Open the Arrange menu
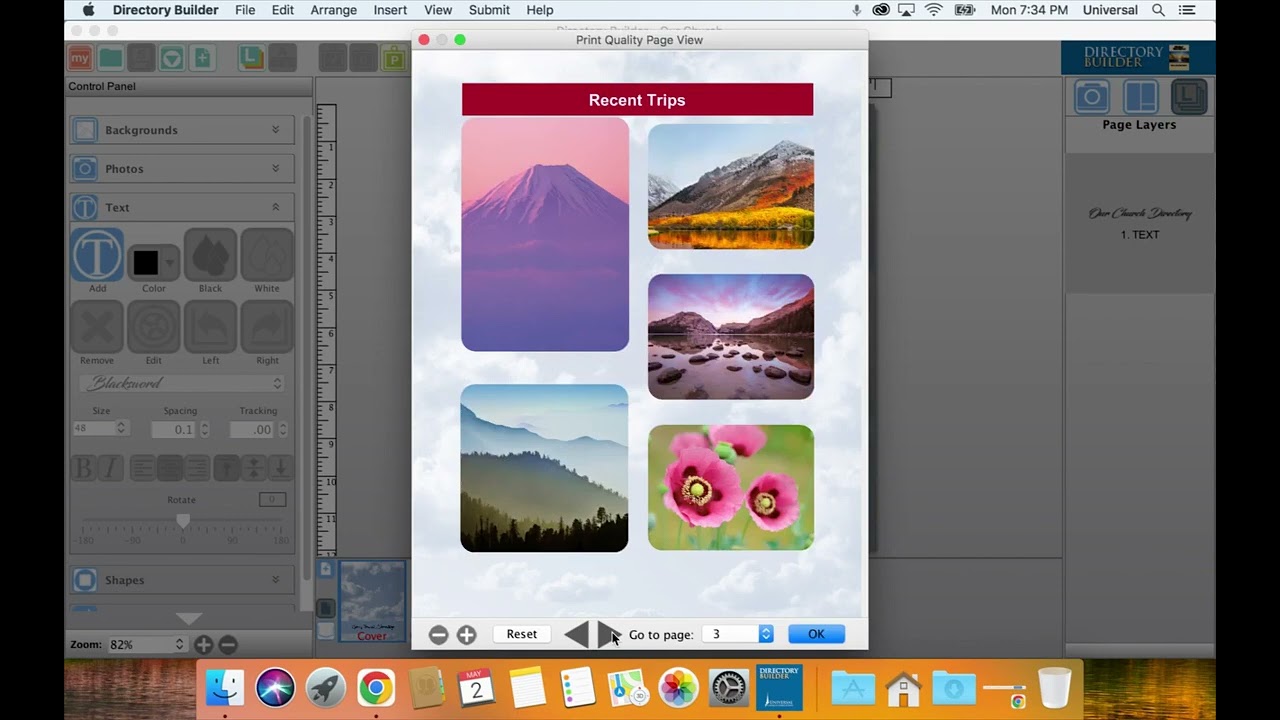1280x720 pixels. [334, 10]
